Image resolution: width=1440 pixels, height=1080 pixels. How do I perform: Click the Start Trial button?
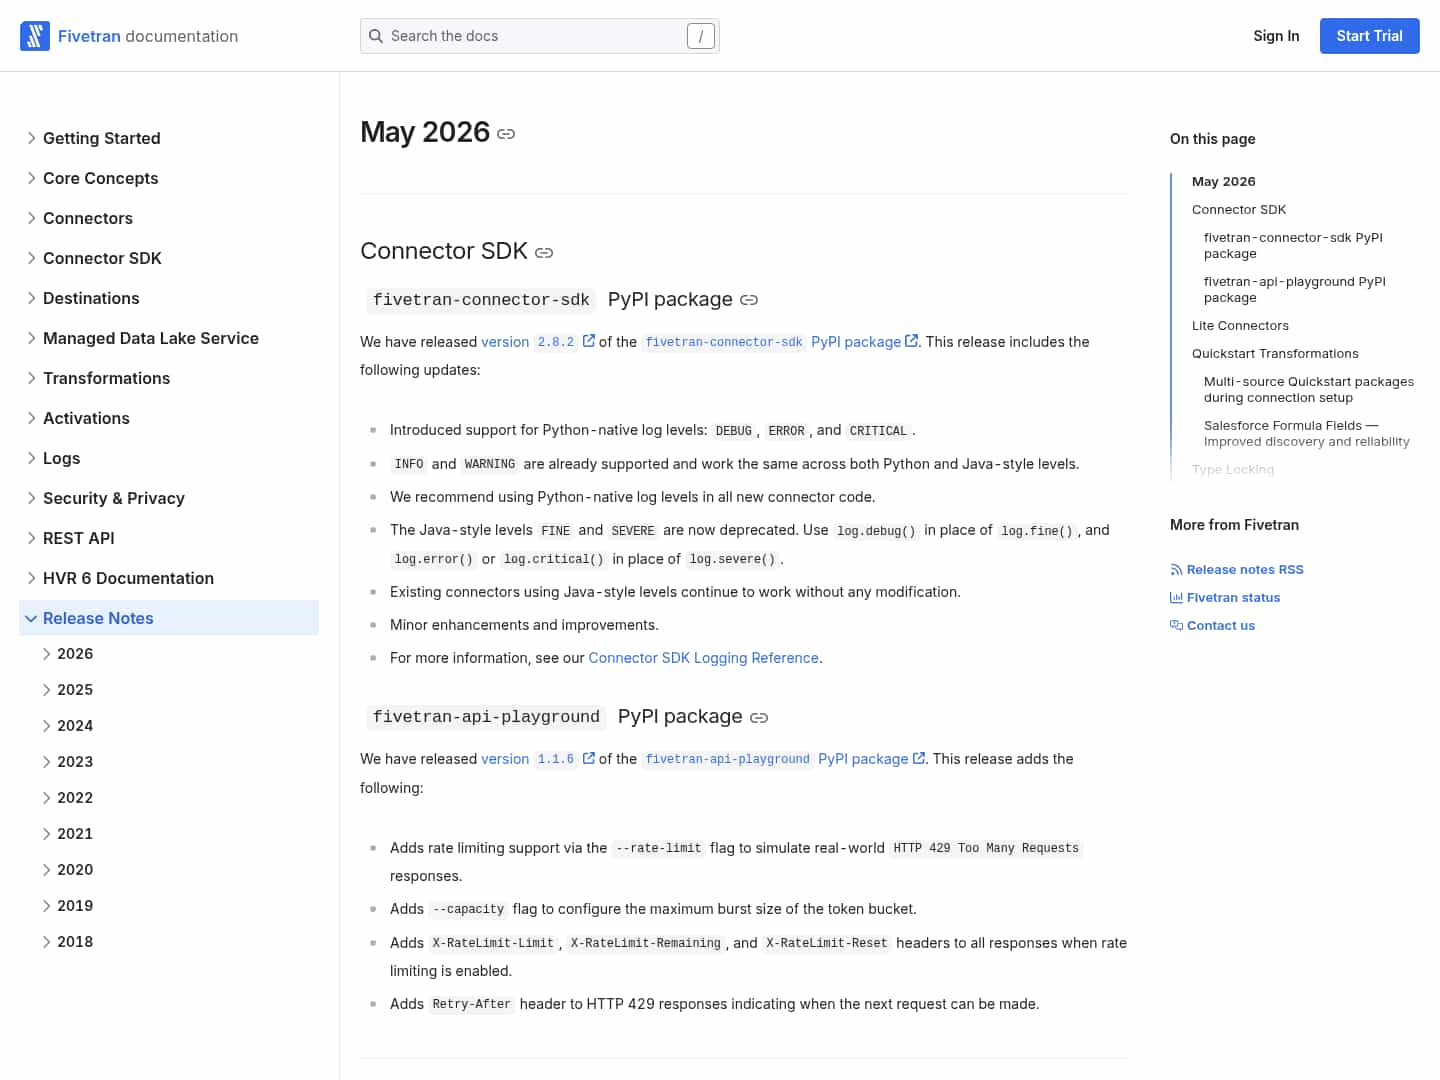1370,36
